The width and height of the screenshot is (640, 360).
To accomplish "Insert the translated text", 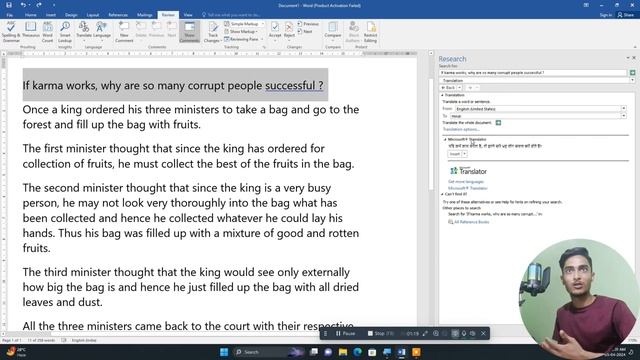I will tap(454, 154).
